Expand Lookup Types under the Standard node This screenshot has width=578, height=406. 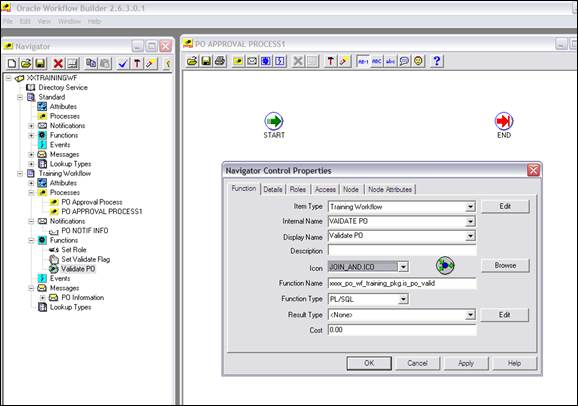[x=31, y=164]
